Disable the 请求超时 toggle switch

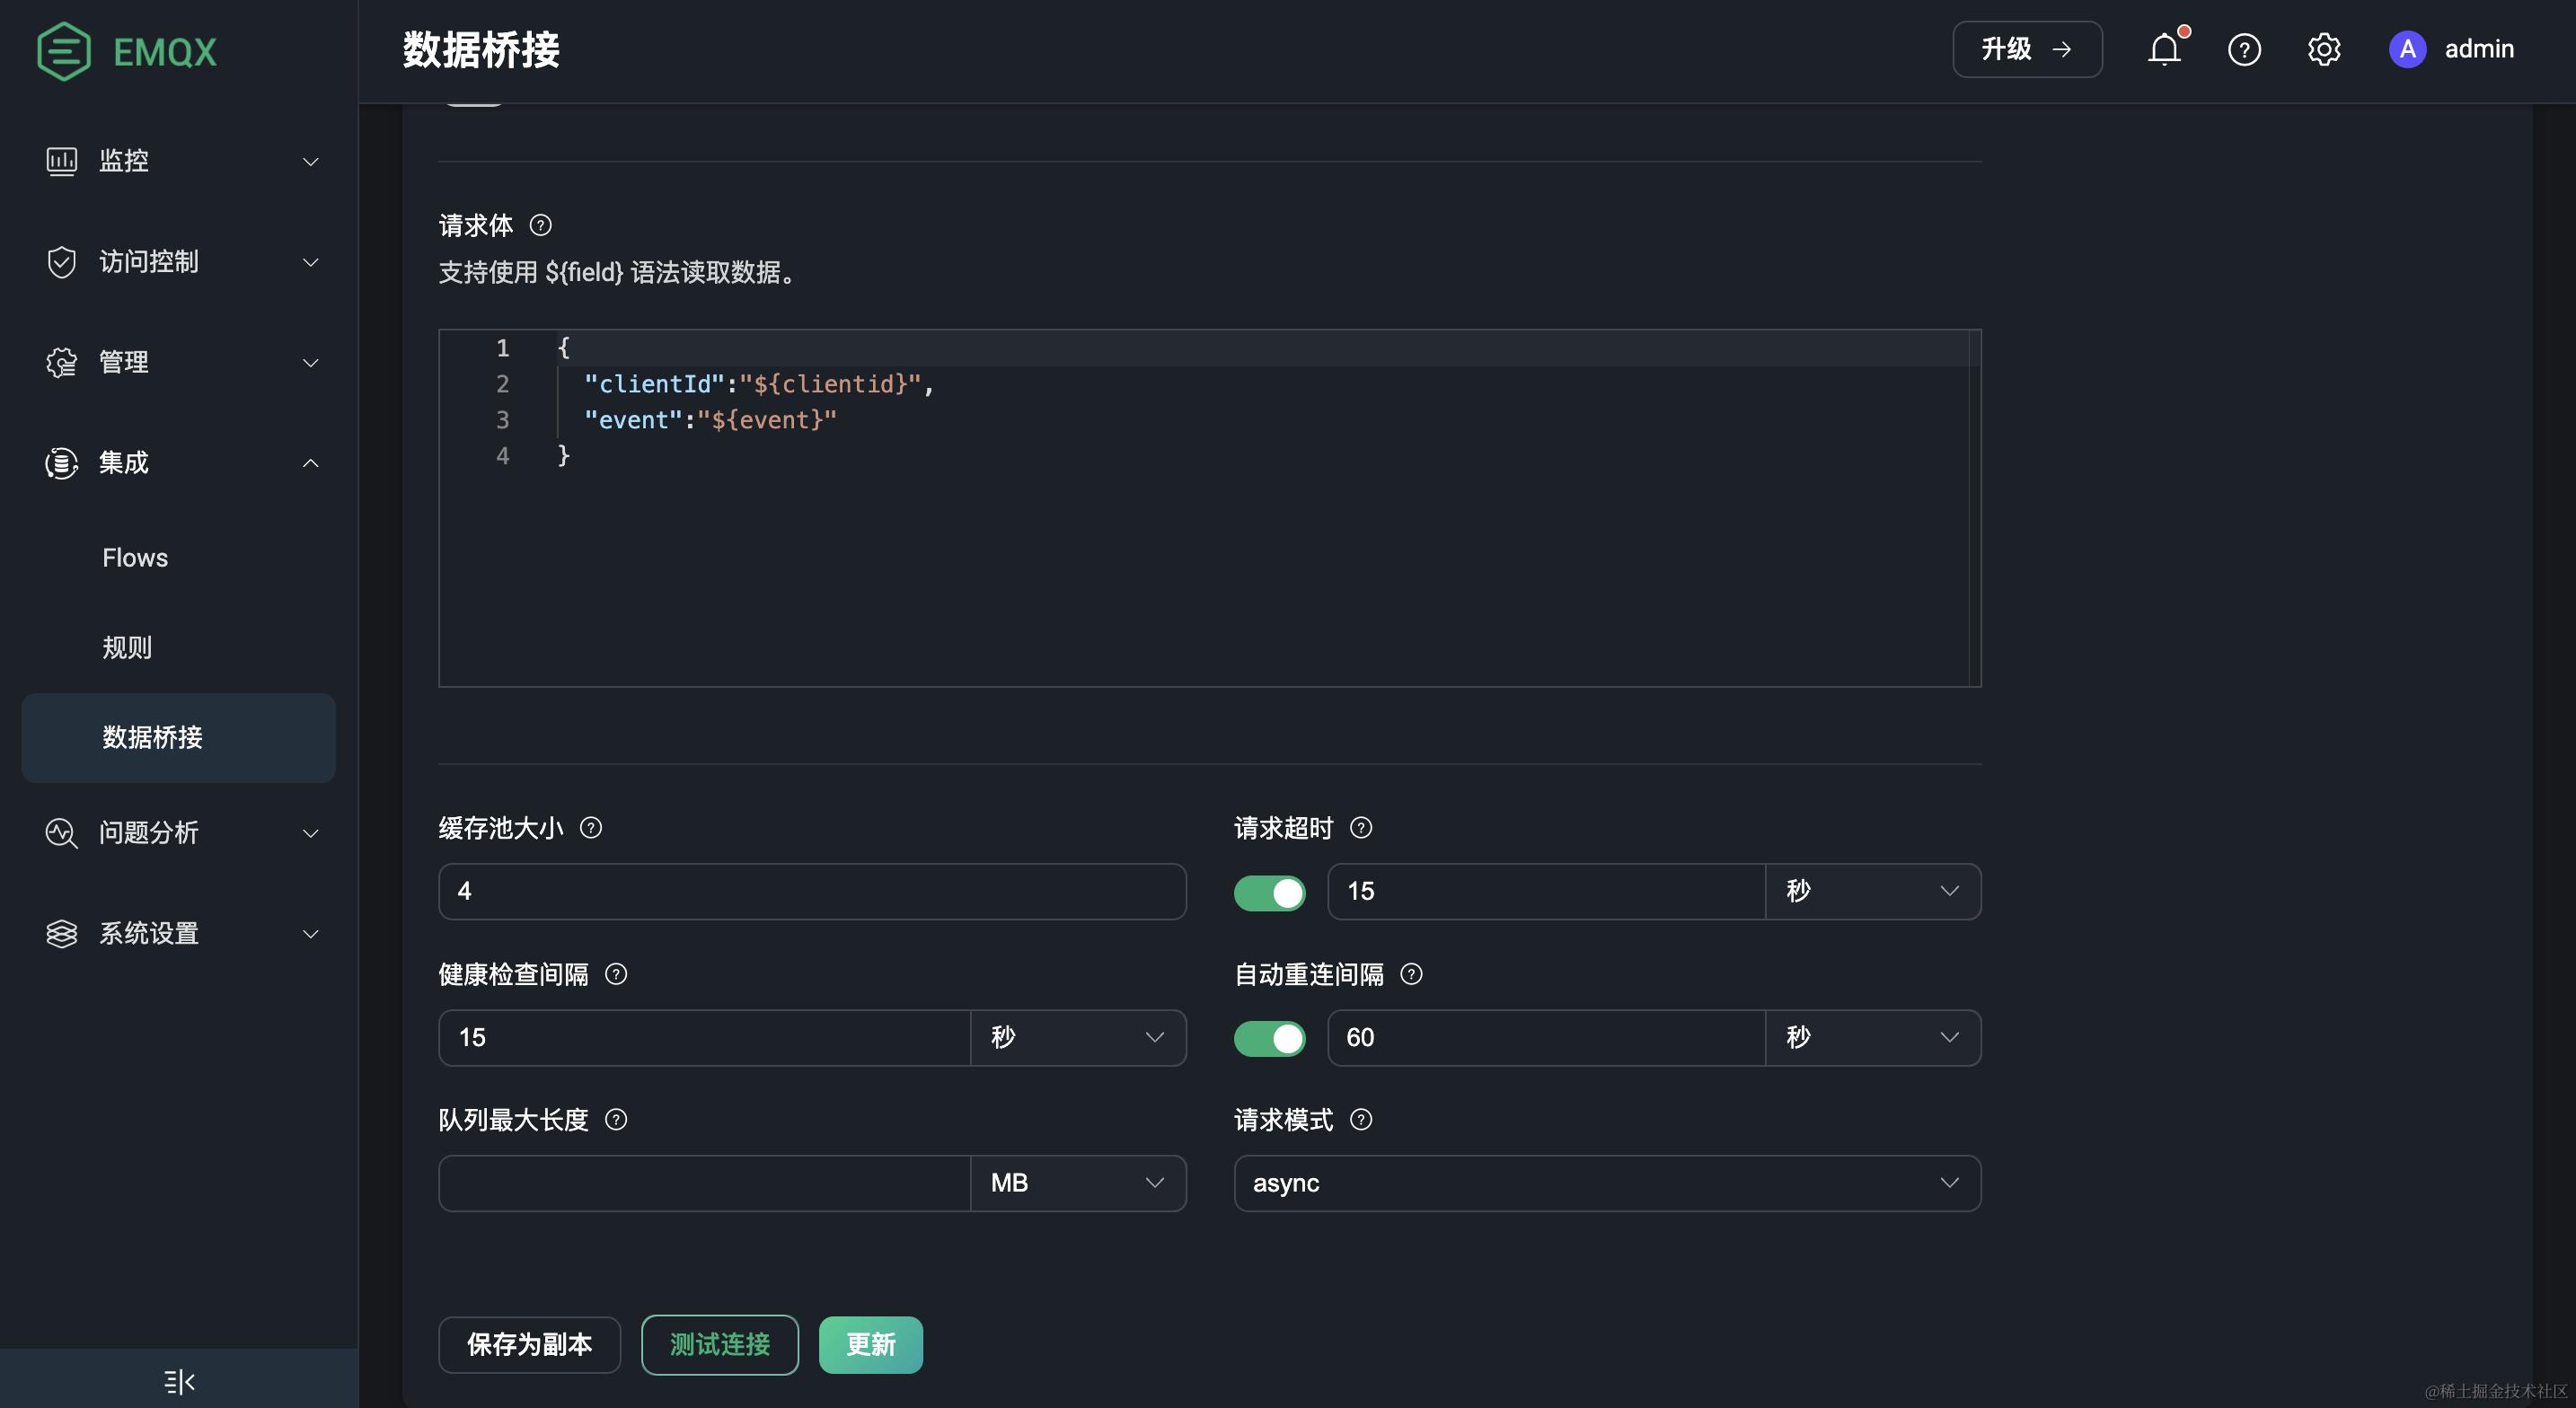[x=1269, y=892]
